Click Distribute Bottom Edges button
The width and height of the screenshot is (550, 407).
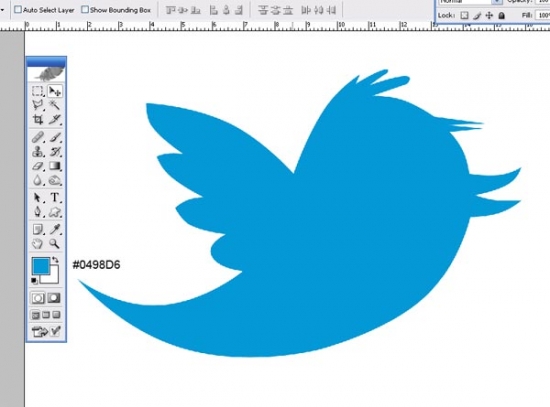click(x=288, y=11)
